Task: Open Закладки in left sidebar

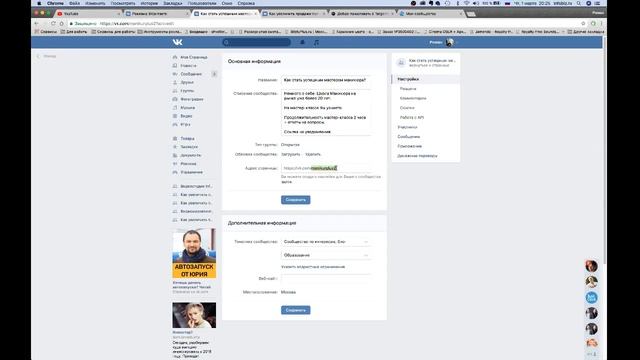Action: [189, 147]
